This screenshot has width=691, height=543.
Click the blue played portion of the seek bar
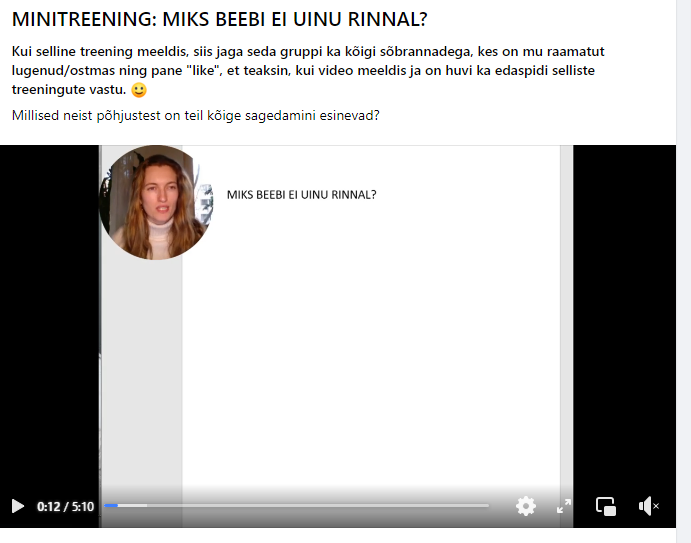pos(111,506)
